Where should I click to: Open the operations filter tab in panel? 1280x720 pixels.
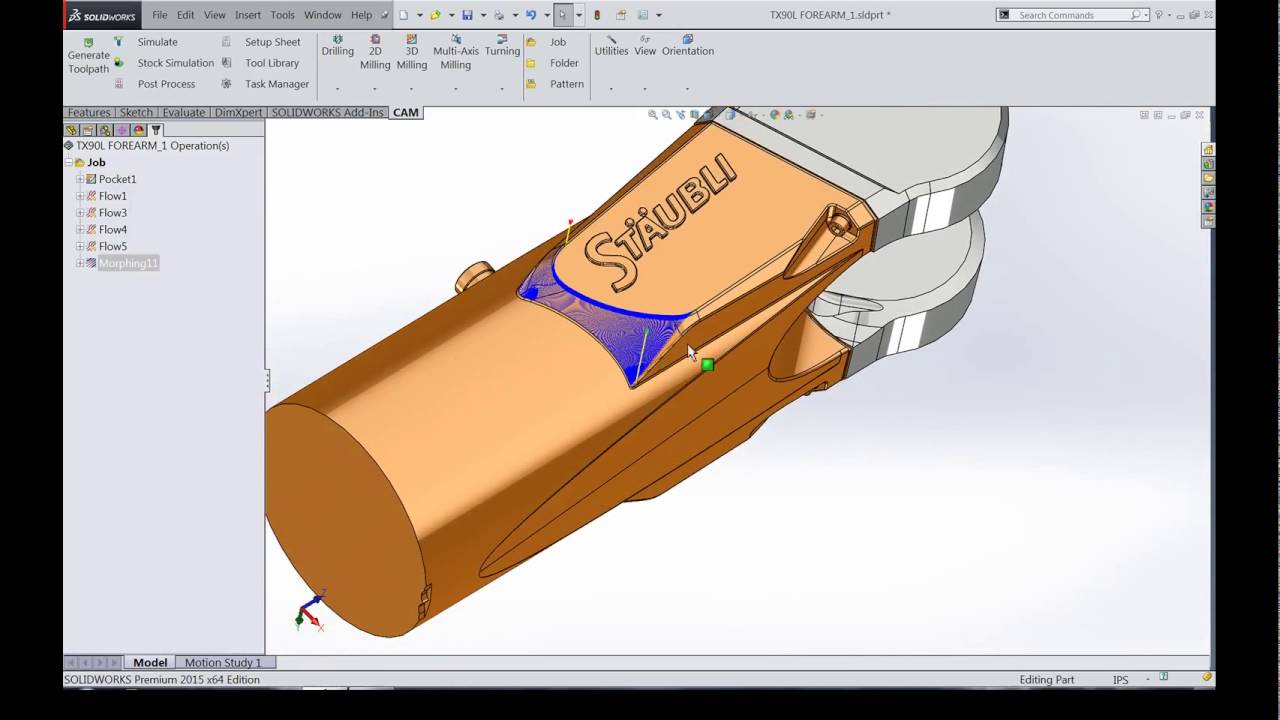click(x=156, y=130)
